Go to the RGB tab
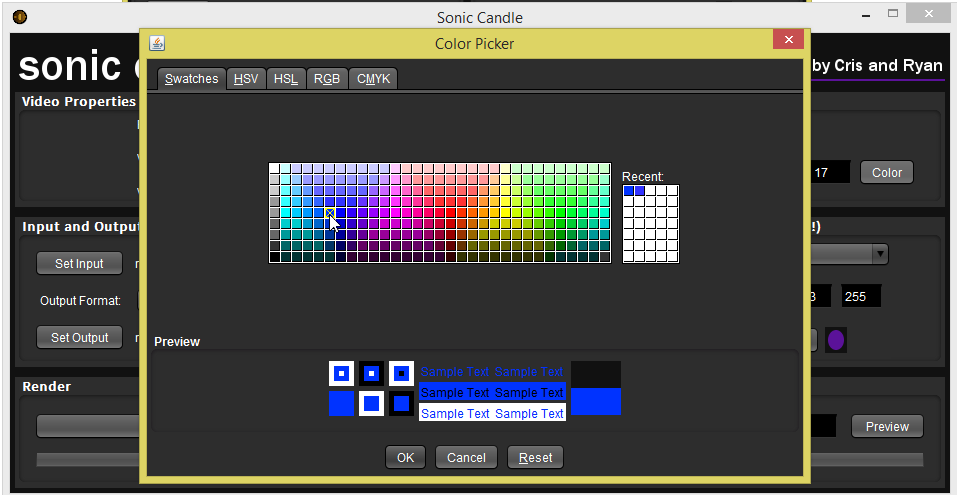957x495 pixels. pyautogui.click(x=326, y=79)
